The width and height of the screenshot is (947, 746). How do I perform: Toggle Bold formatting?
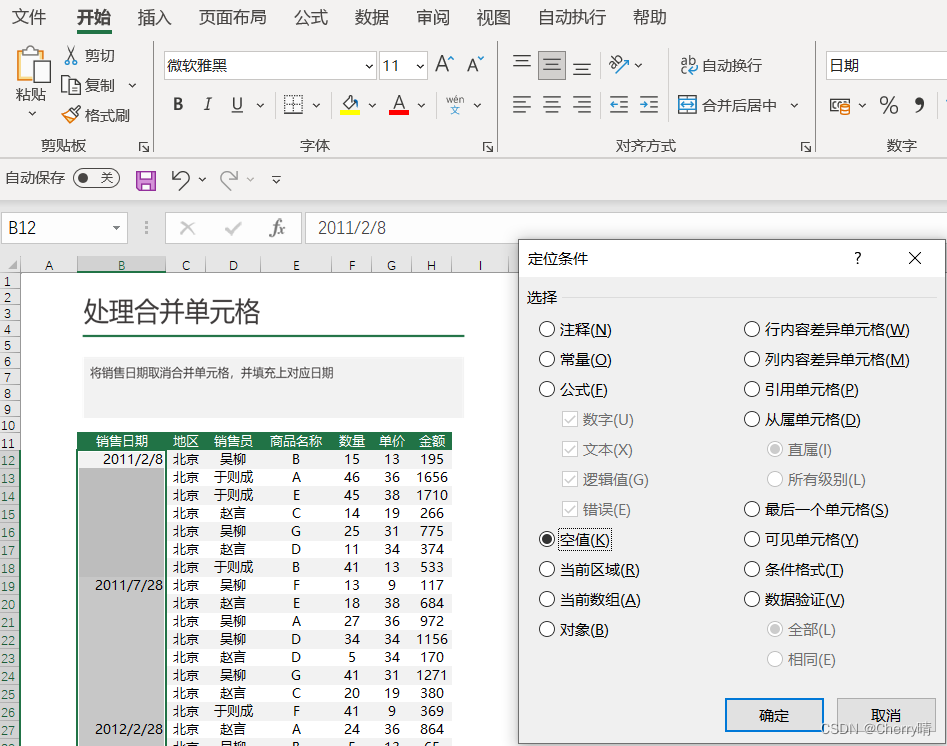pyautogui.click(x=178, y=104)
